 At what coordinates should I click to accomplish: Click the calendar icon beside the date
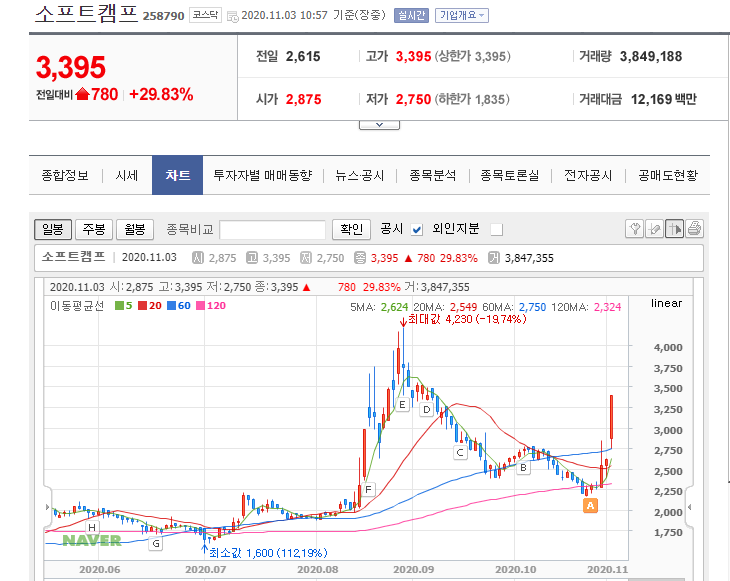[x=232, y=17]
